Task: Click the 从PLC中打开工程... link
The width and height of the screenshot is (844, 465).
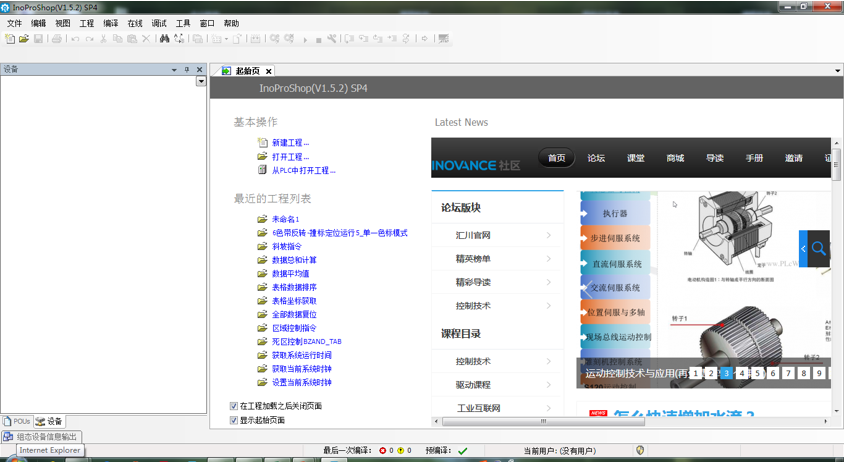Action: pos(304,170)
